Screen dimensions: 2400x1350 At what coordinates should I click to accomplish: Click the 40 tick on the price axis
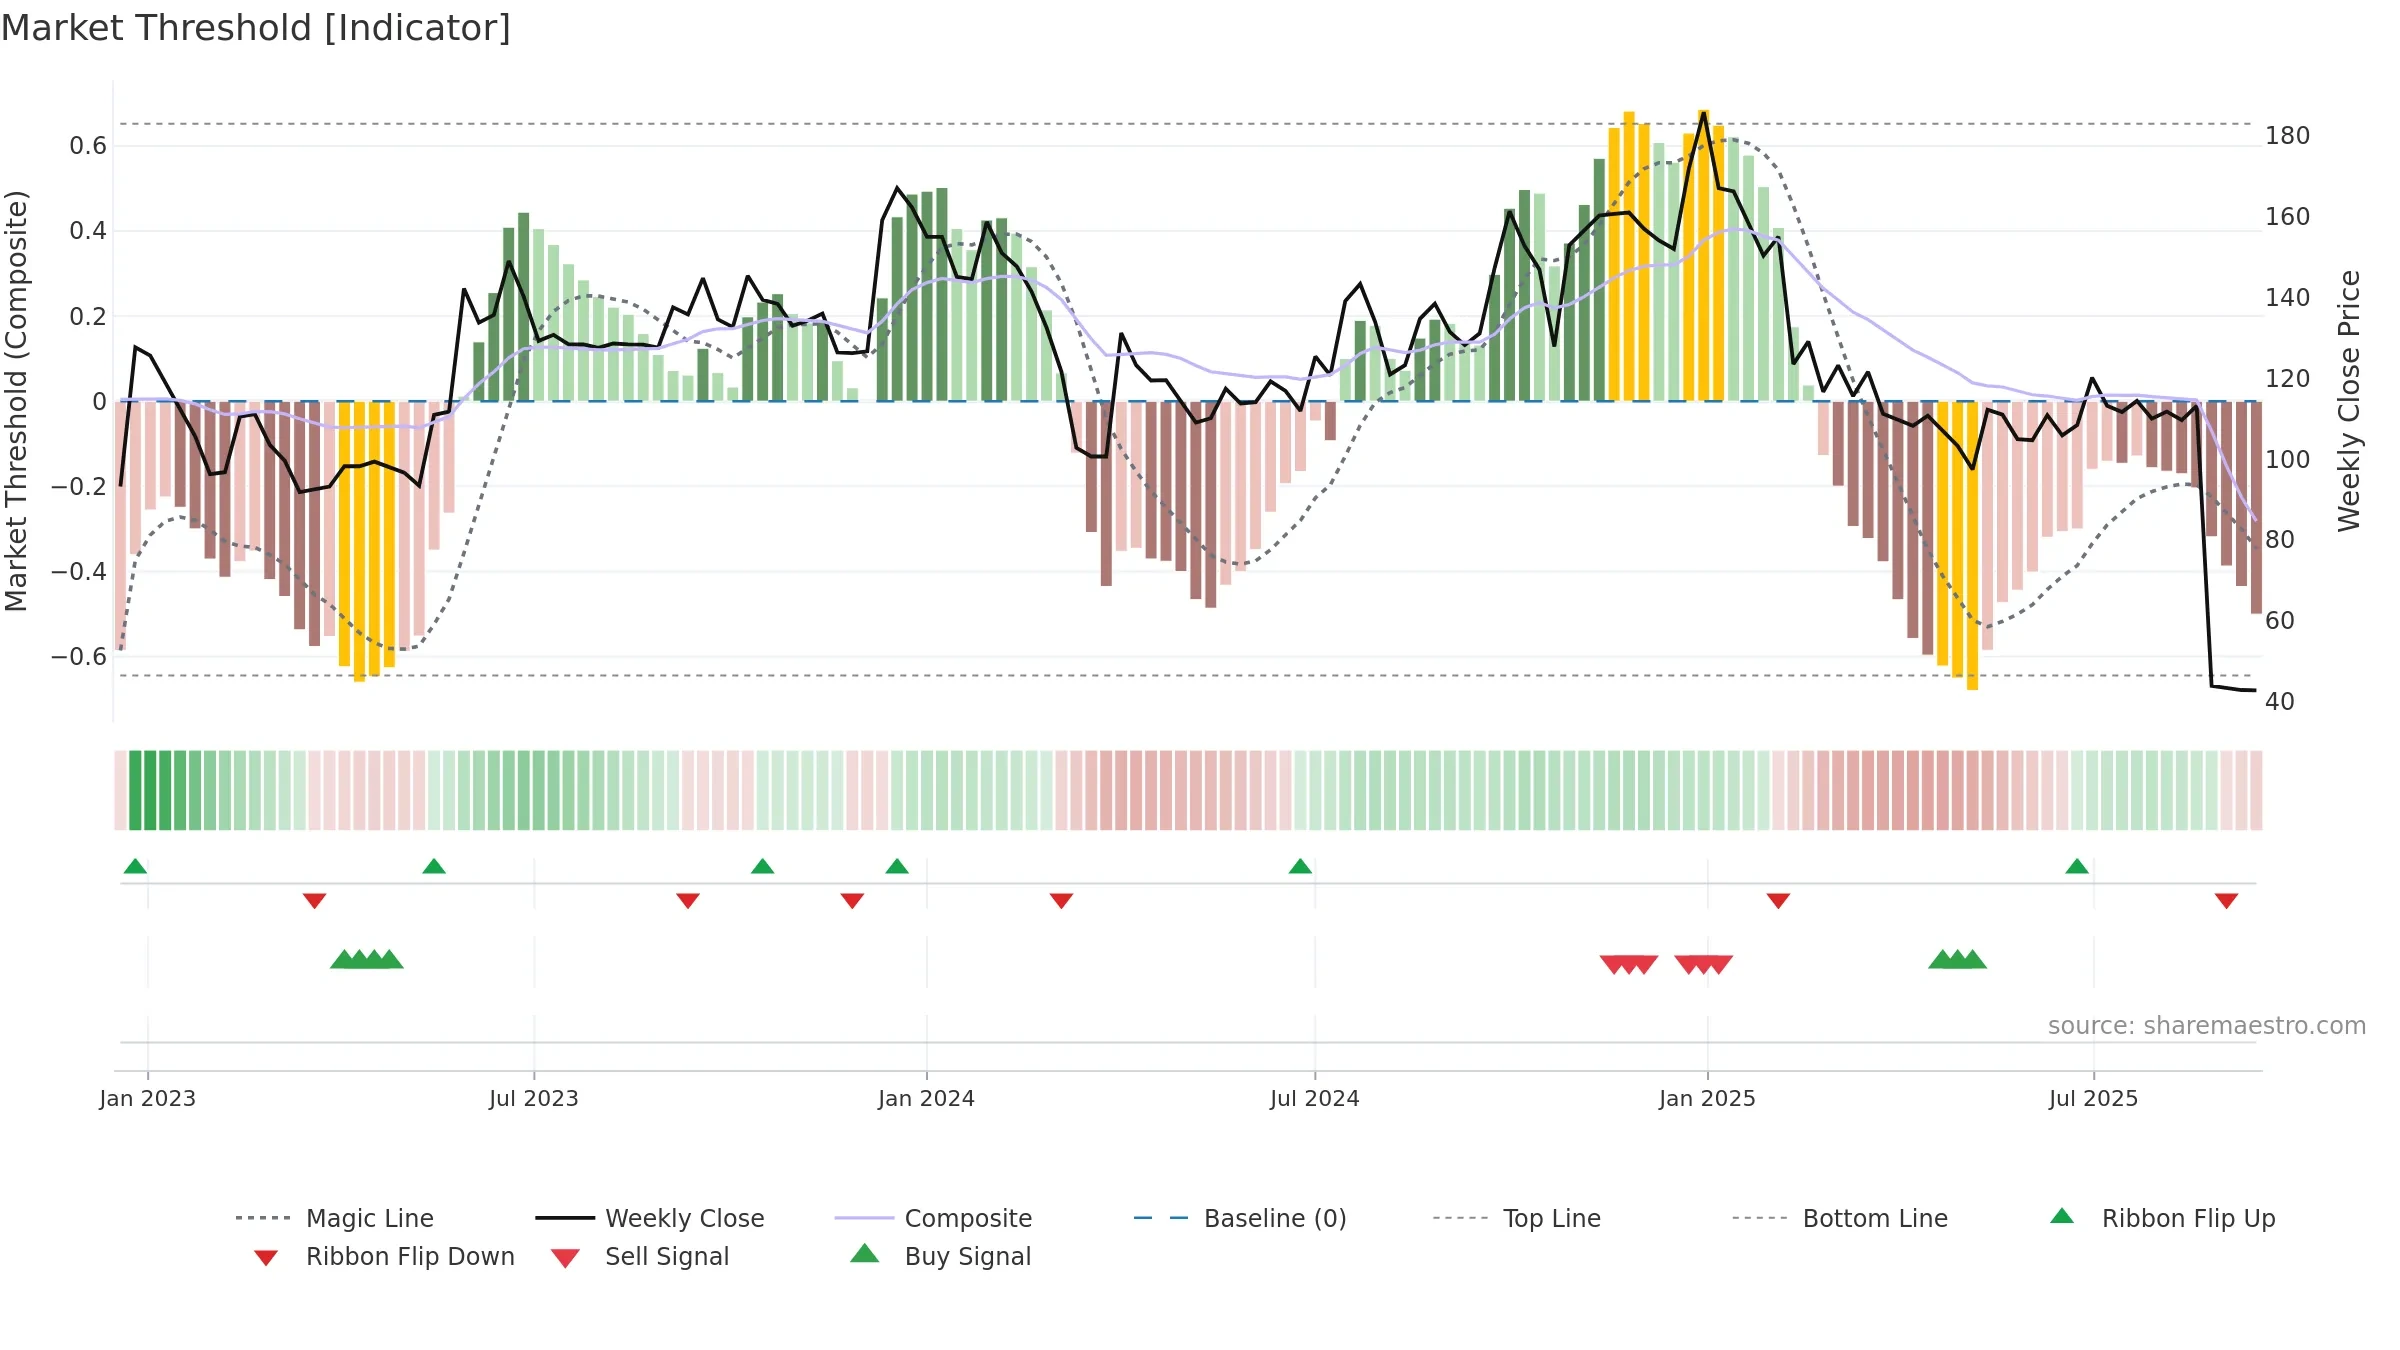click(2280, 702)
